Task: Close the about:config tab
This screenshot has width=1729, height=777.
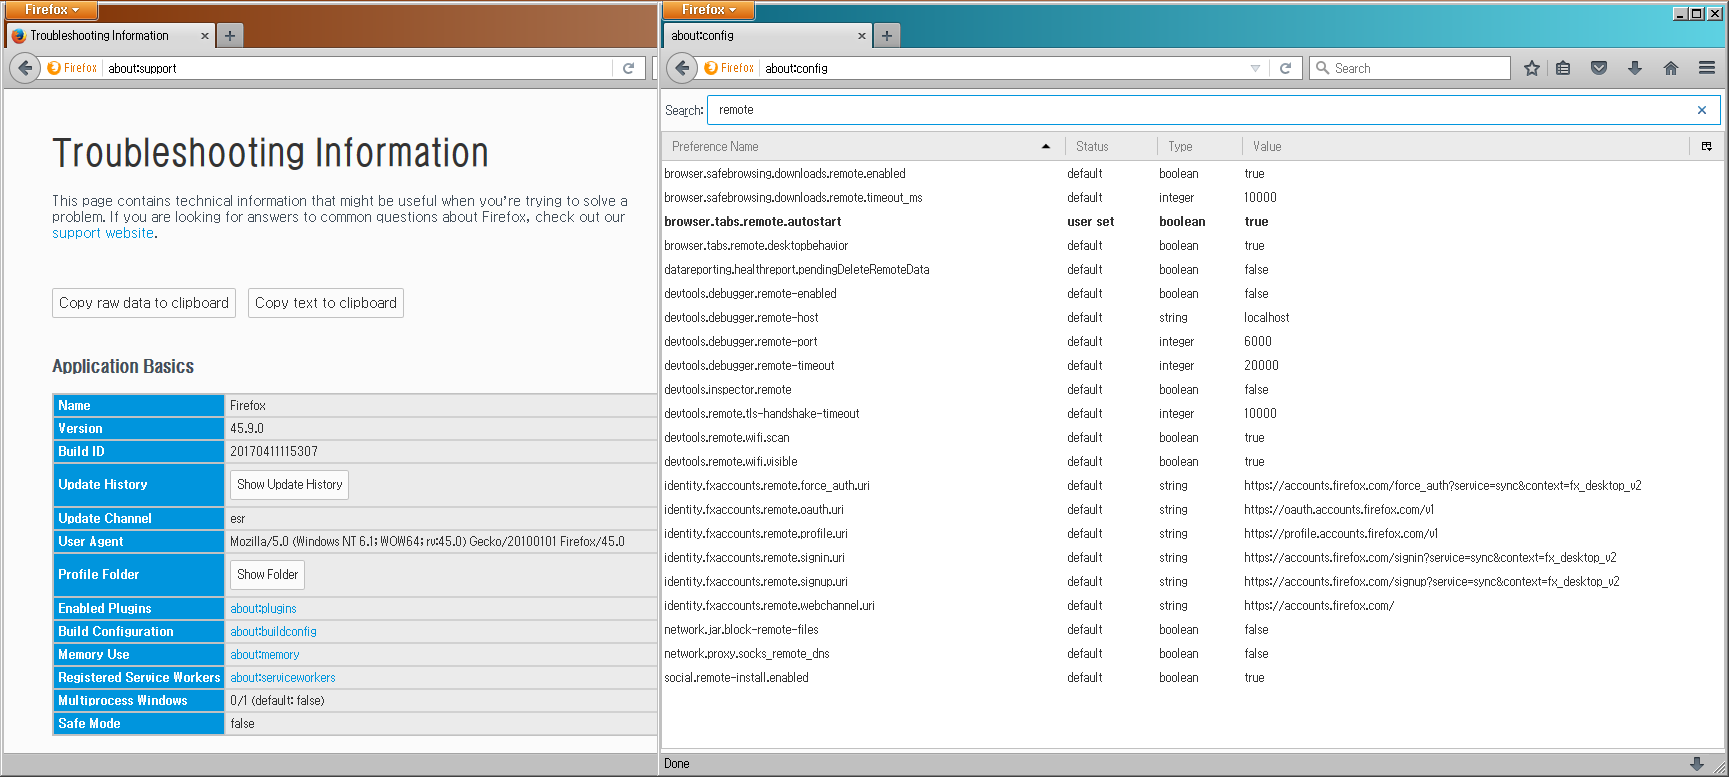Action: coord(862,36)
